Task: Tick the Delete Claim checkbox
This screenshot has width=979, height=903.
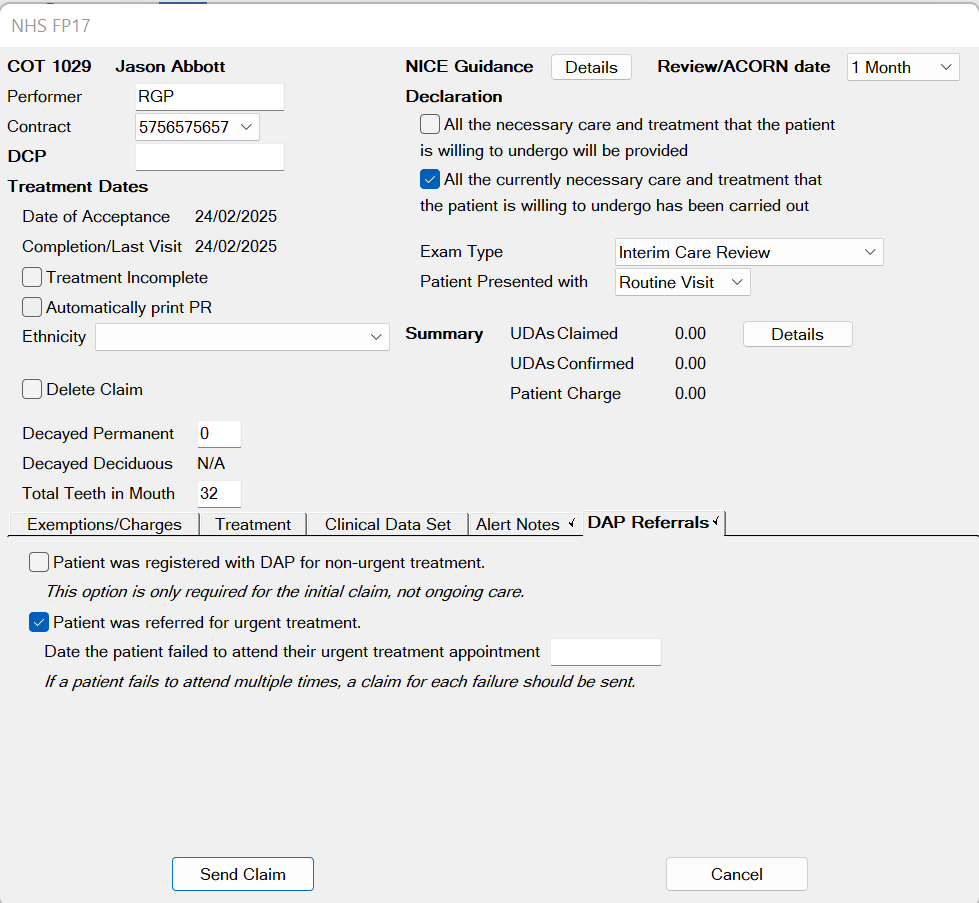Action: click(32, 389)
